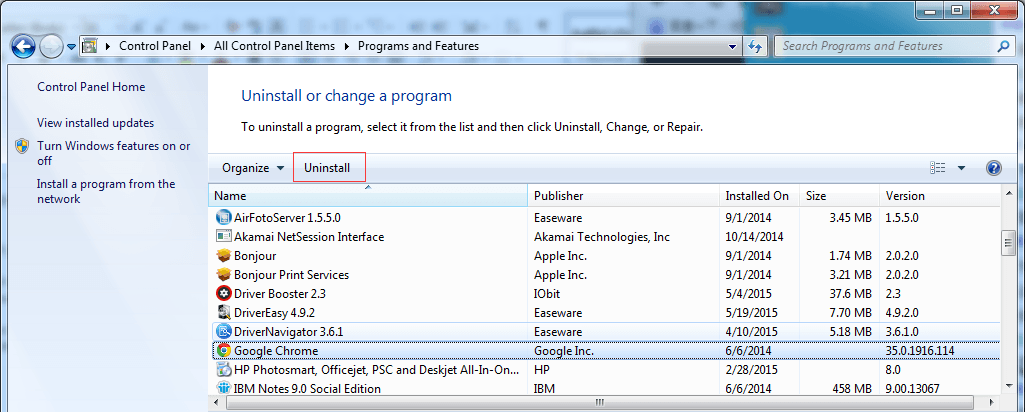This screenshot has height=412, width=1025.
Task: Open the help question mark icon
Action: (993, 168)
